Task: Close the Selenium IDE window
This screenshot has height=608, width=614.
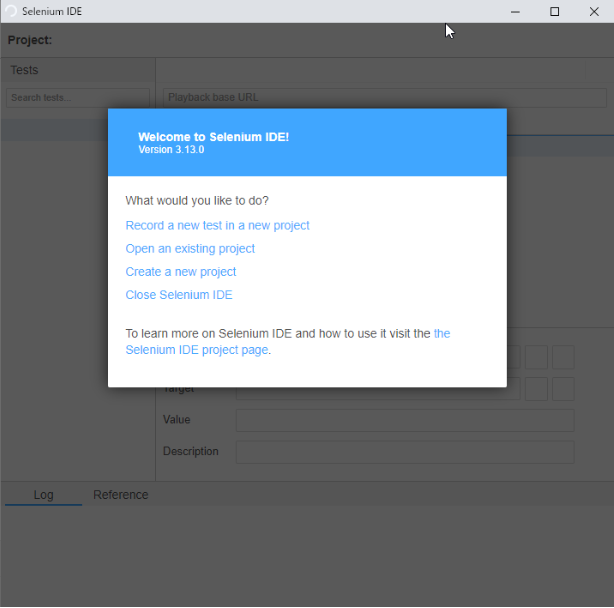Action: (594, 12)
